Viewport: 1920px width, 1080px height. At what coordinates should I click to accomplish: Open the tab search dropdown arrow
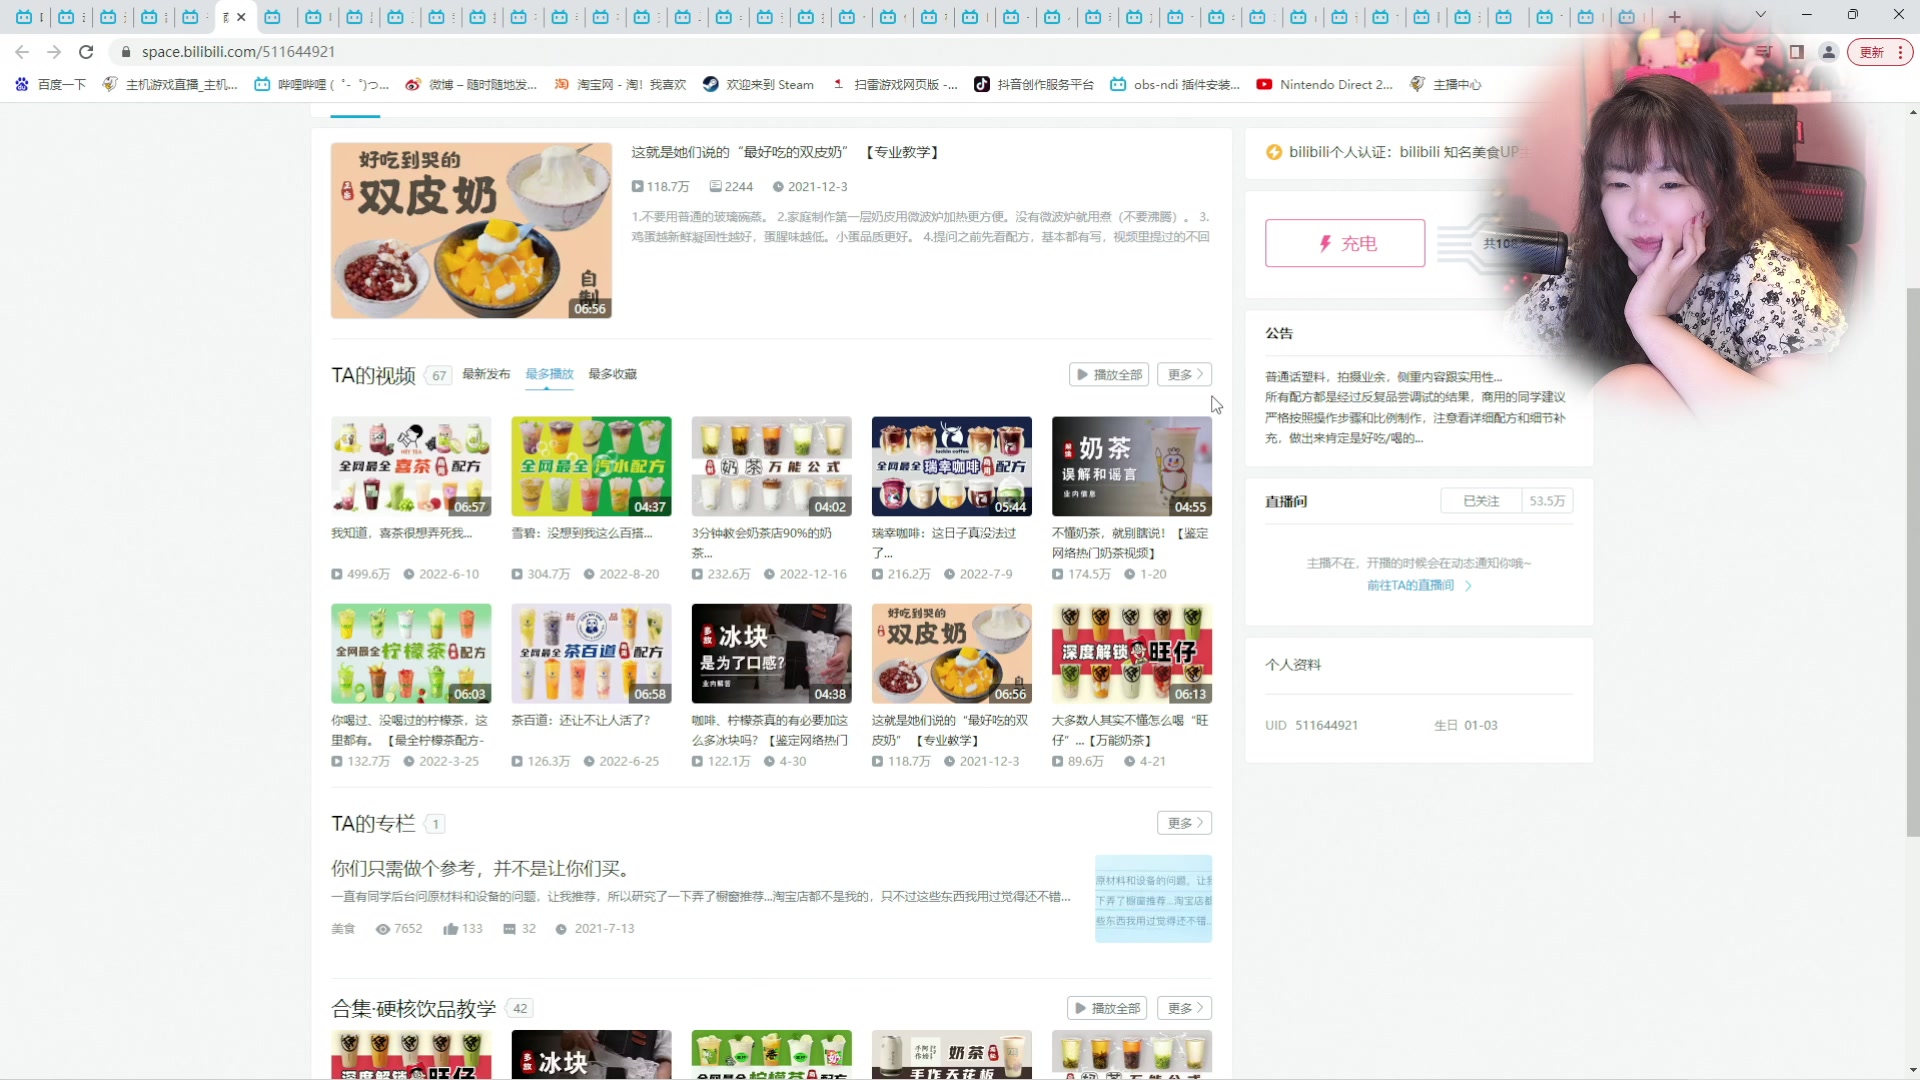tap(1760, 15)
